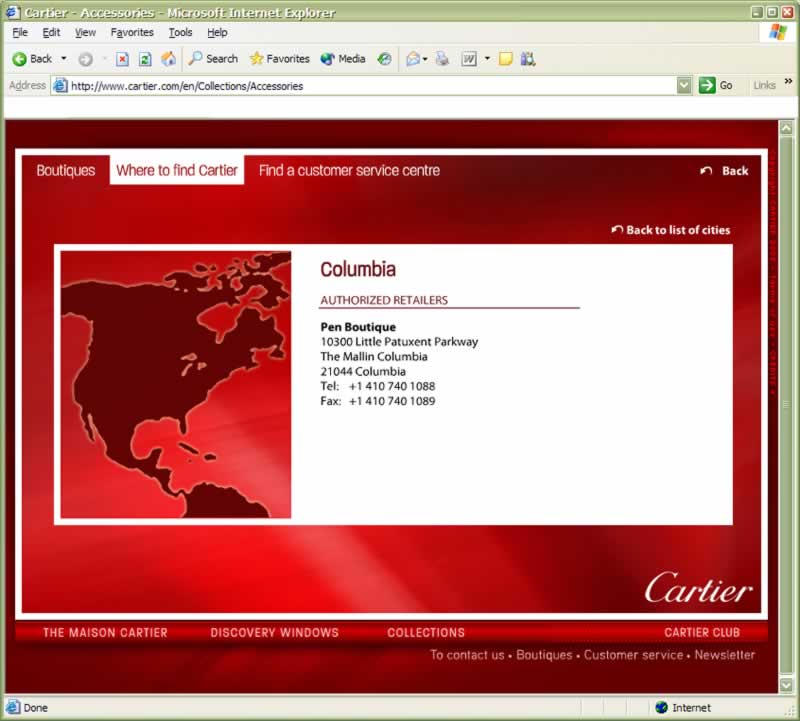
Task: Stop page loading with the red X icon
Action: [x=122, y=59]
